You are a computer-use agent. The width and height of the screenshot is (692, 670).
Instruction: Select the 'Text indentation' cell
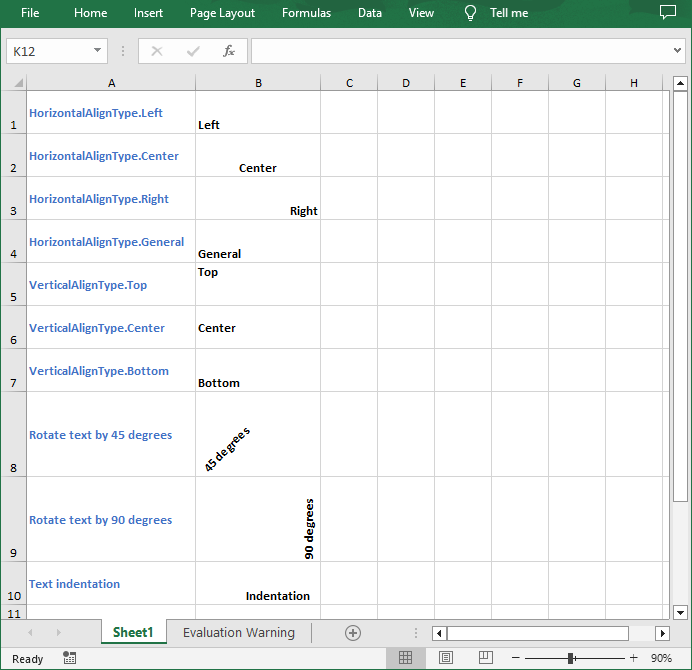tap(111, 583)
